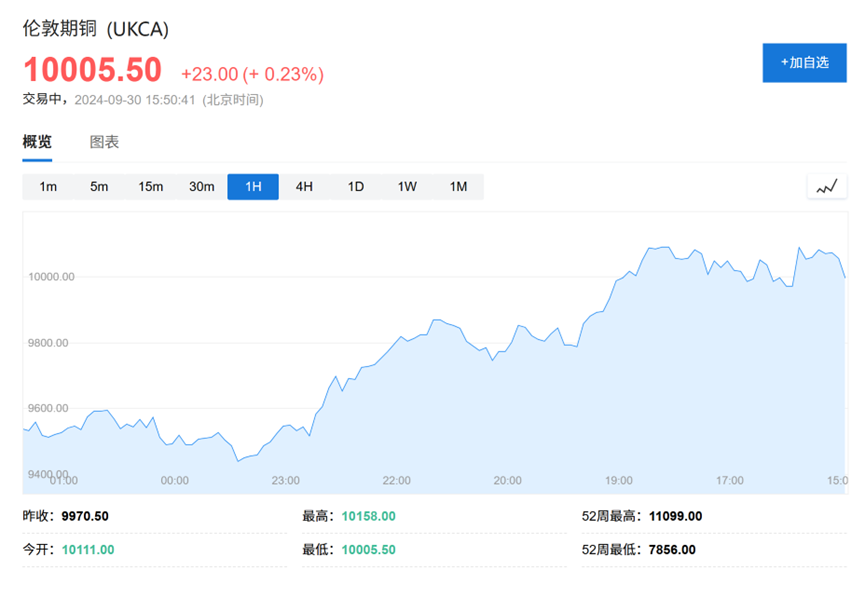This screenshot has width=865, height=598.
Task: Show the 1D daily chart
Action: pos(356,186)
